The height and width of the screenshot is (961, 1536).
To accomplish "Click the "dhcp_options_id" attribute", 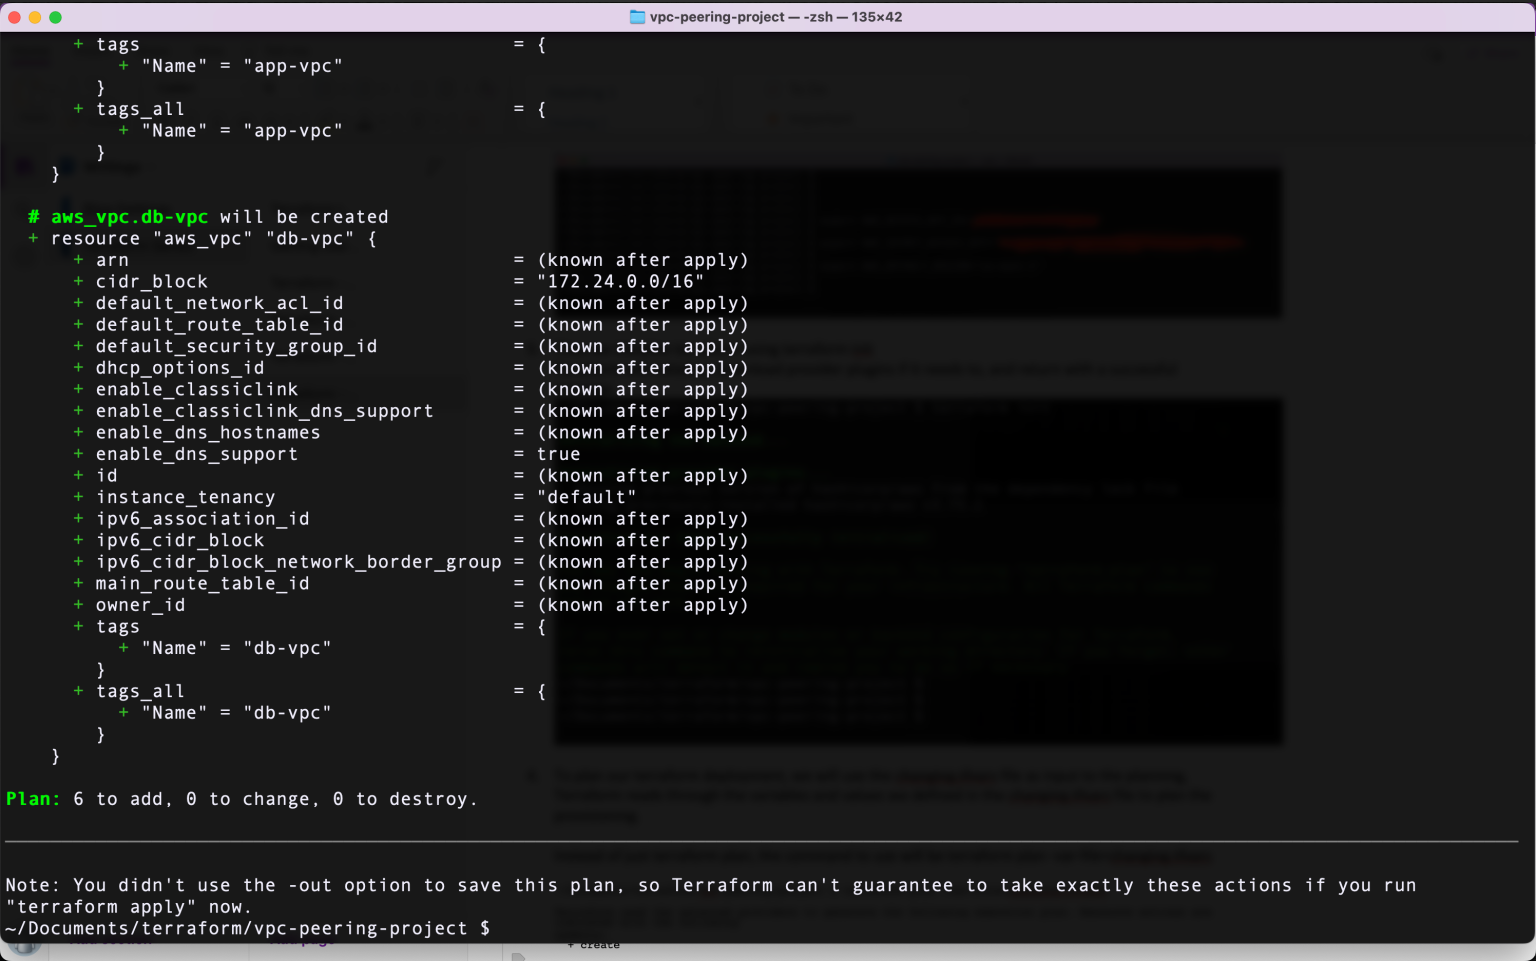I will 180,368.
